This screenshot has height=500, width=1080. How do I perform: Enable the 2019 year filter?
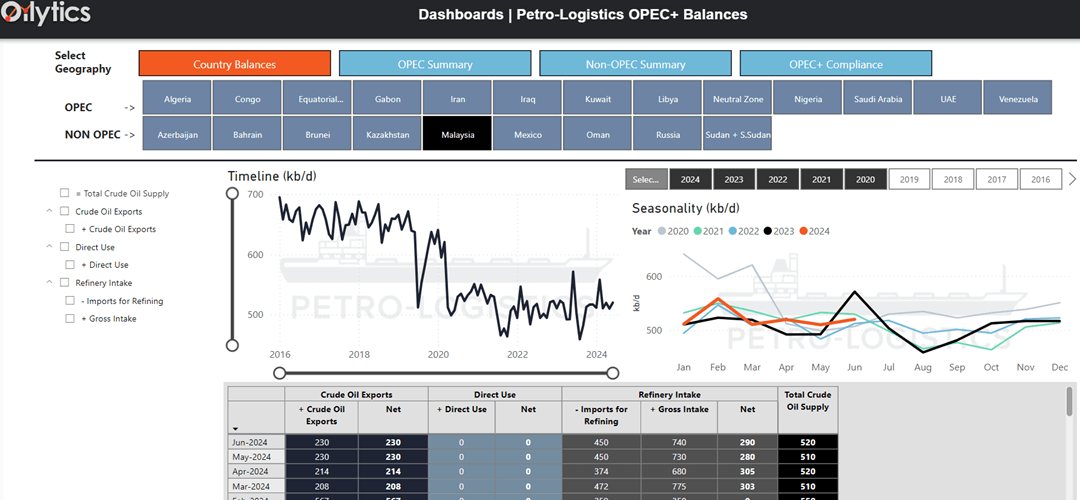coord(909,179)
